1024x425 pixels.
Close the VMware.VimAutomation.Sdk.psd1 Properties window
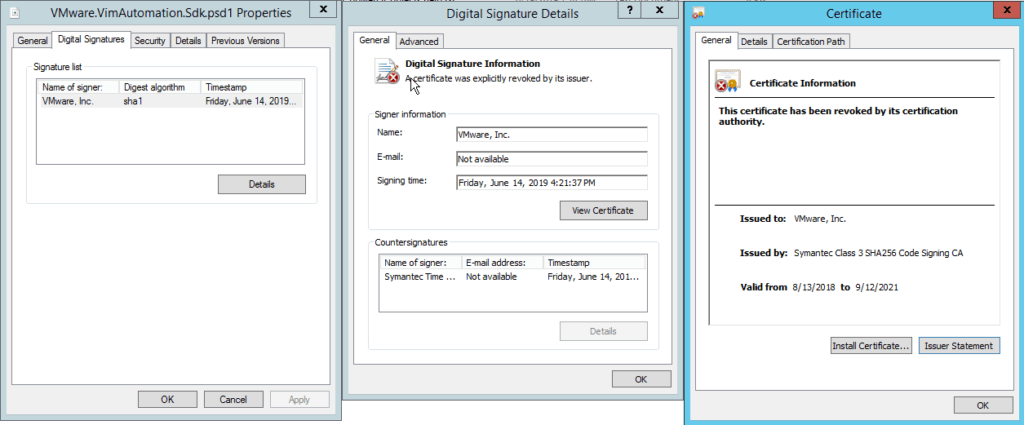[322, 11]
